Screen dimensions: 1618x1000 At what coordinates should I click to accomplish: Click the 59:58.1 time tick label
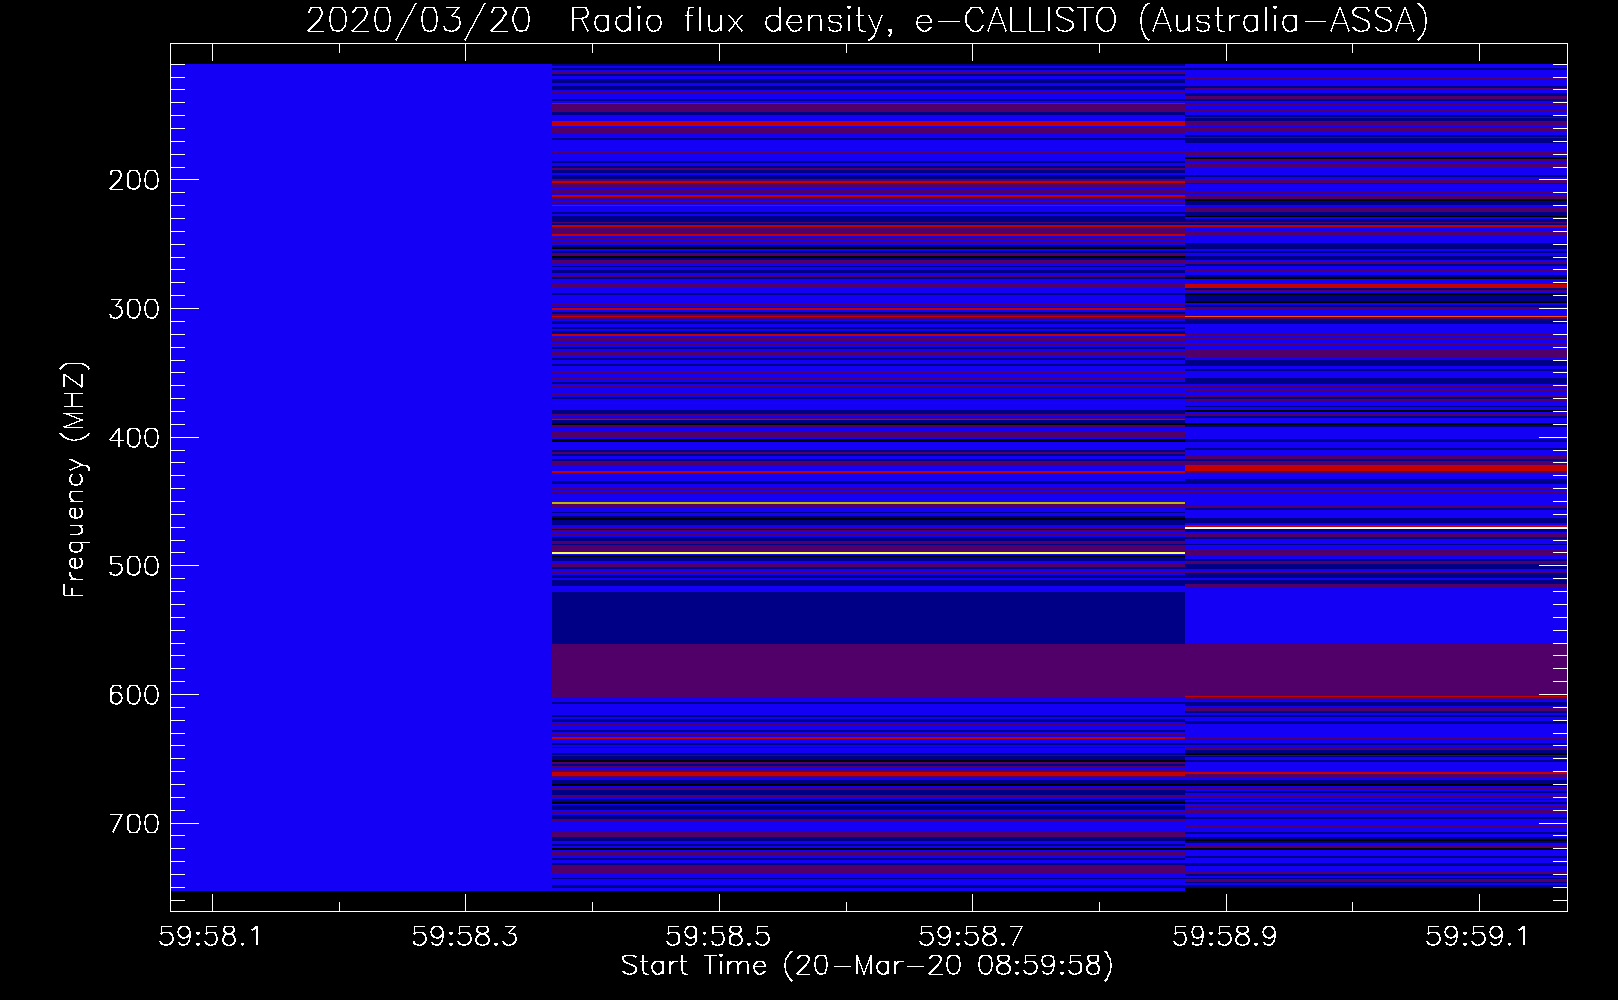point(211,936)
